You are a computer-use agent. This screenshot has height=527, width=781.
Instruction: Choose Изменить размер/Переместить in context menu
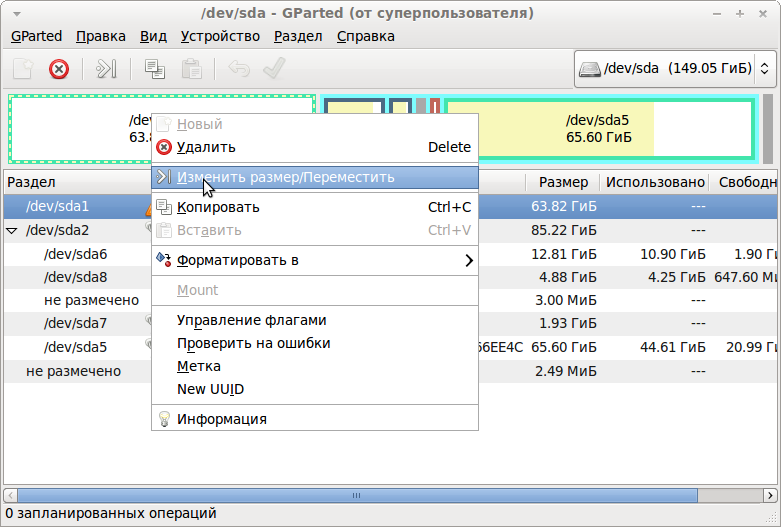(x=315, y=177)
